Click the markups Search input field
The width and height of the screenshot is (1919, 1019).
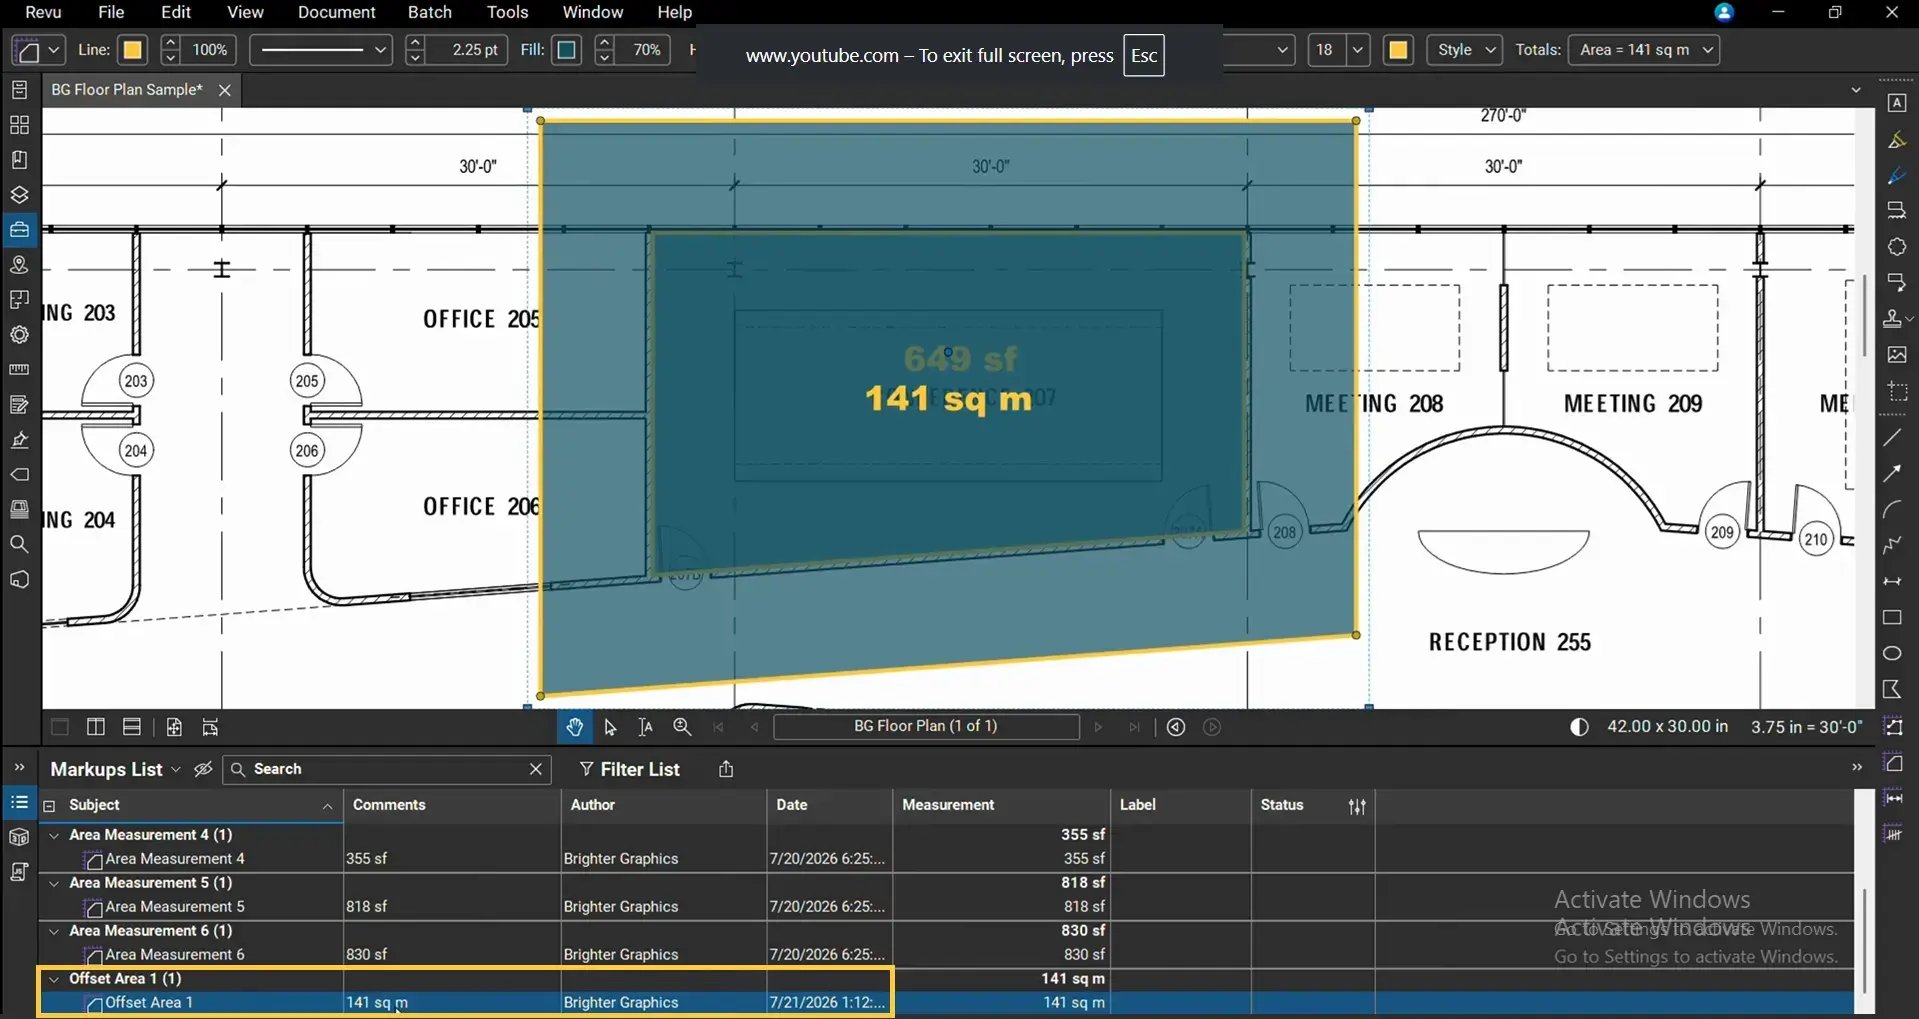[385, 769]
